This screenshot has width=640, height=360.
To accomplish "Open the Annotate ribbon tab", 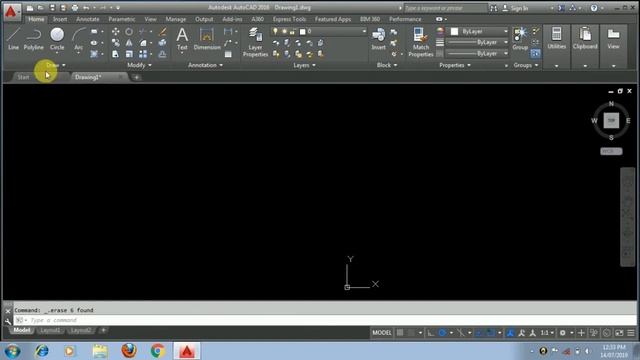I will (x=88, y=19).
